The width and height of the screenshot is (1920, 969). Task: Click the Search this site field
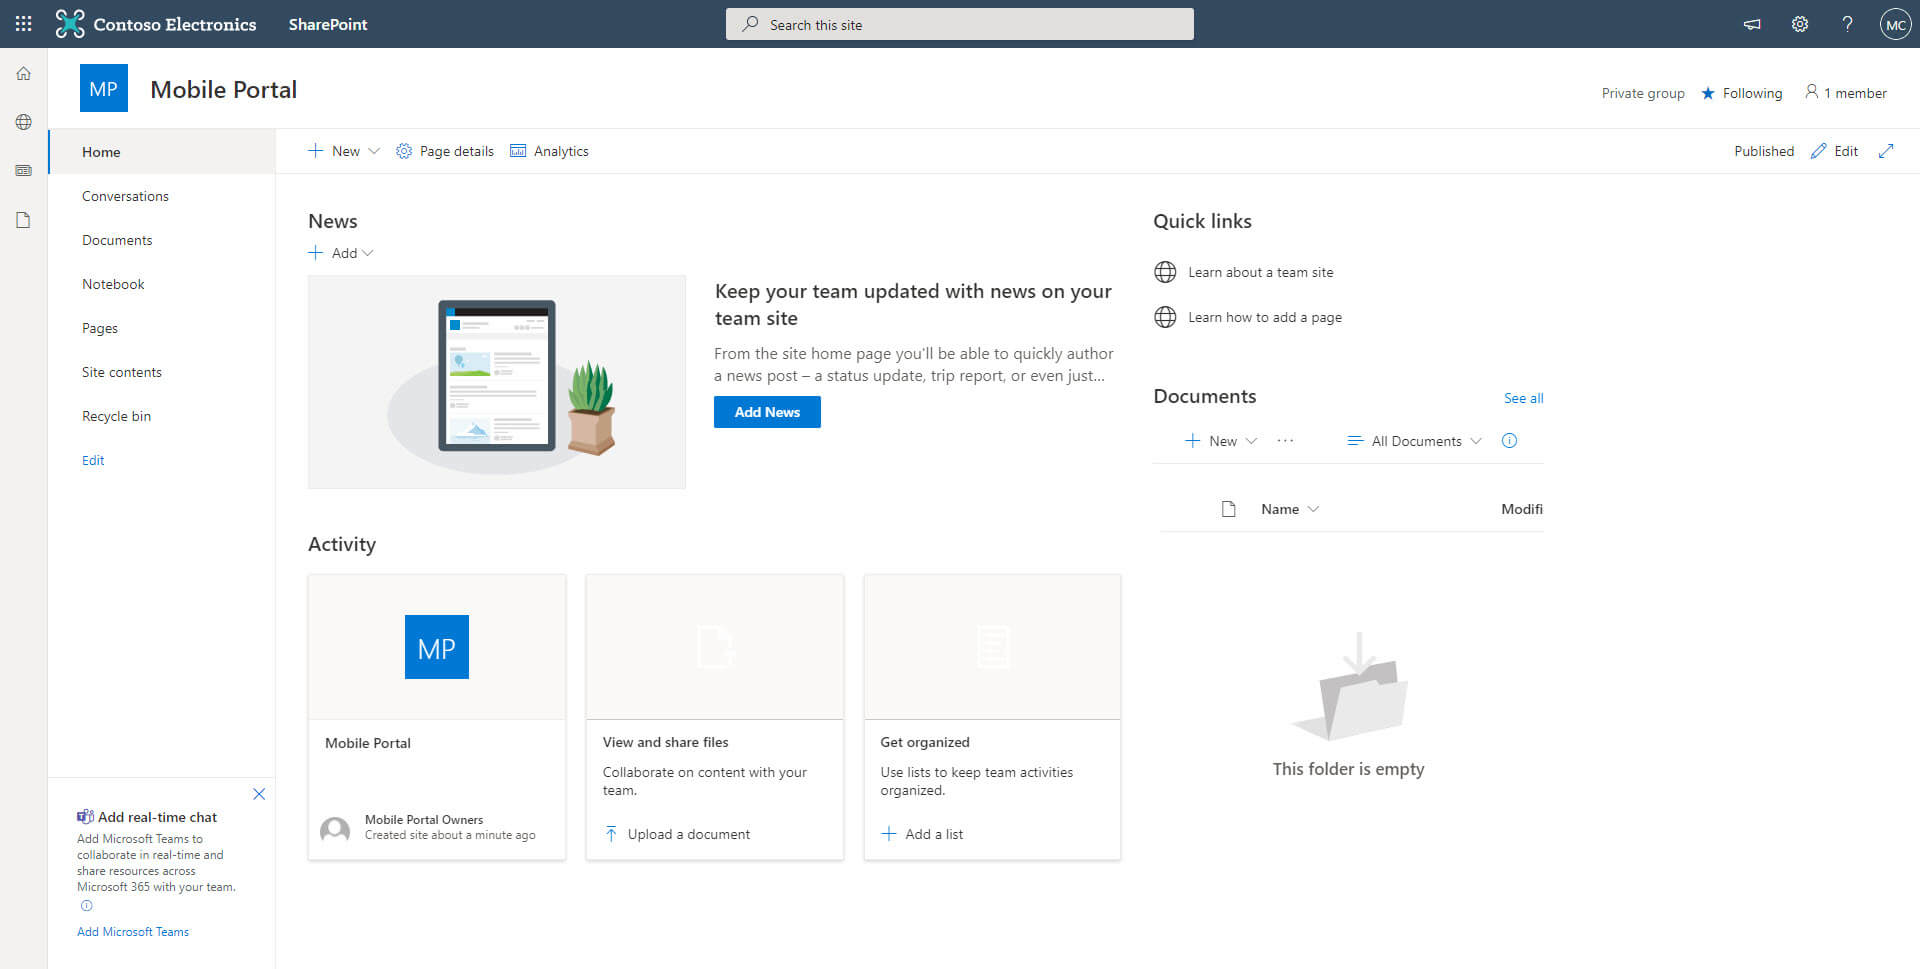click(x=960, y=24)
